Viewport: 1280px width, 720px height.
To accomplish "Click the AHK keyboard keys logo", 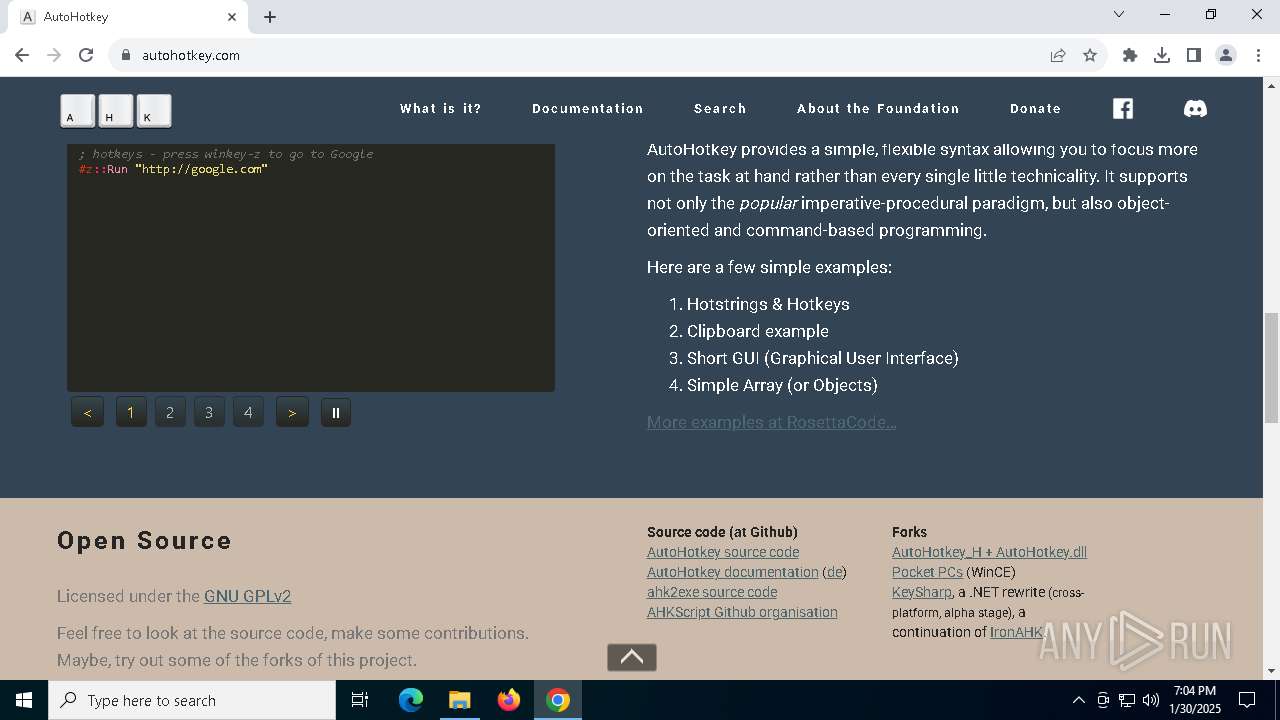I will tap(116, 111).
